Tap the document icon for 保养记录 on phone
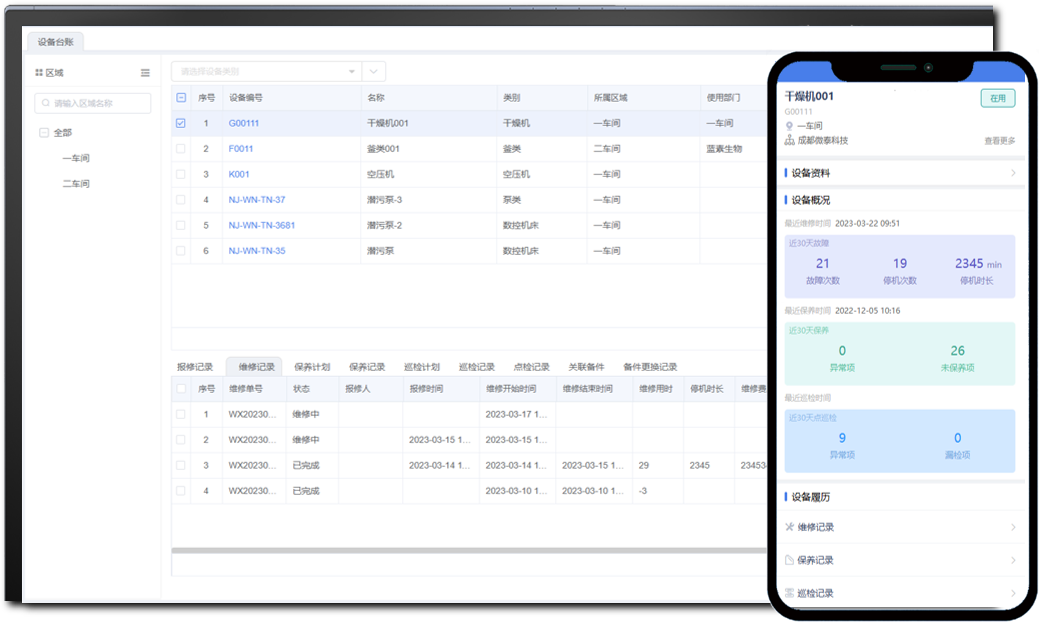1039x622 pixels. [x=789, y=560]
